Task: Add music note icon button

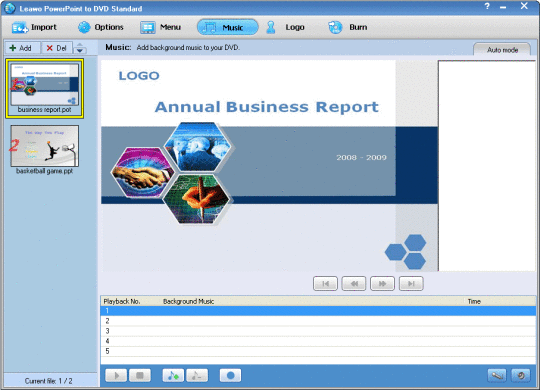Action: [173, 376]
